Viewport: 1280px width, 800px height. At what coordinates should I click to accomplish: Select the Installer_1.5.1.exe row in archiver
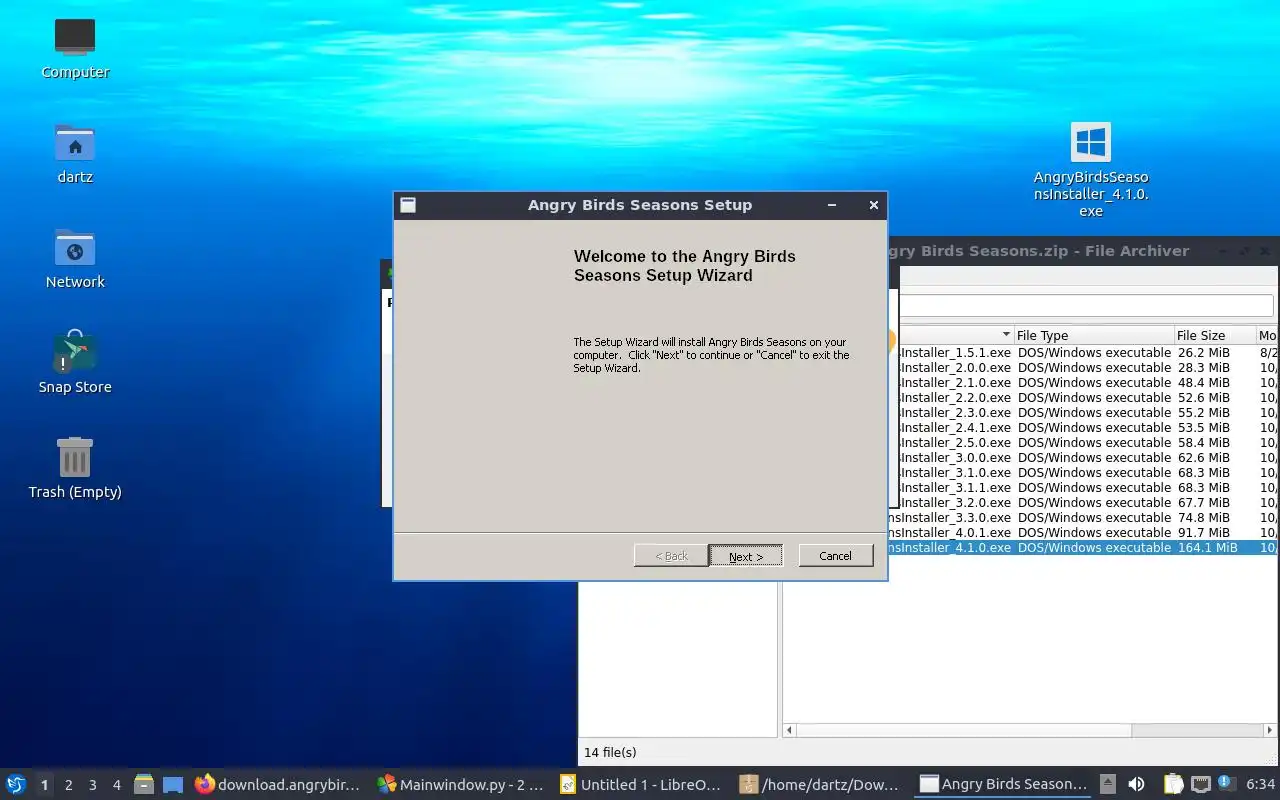1089,352
